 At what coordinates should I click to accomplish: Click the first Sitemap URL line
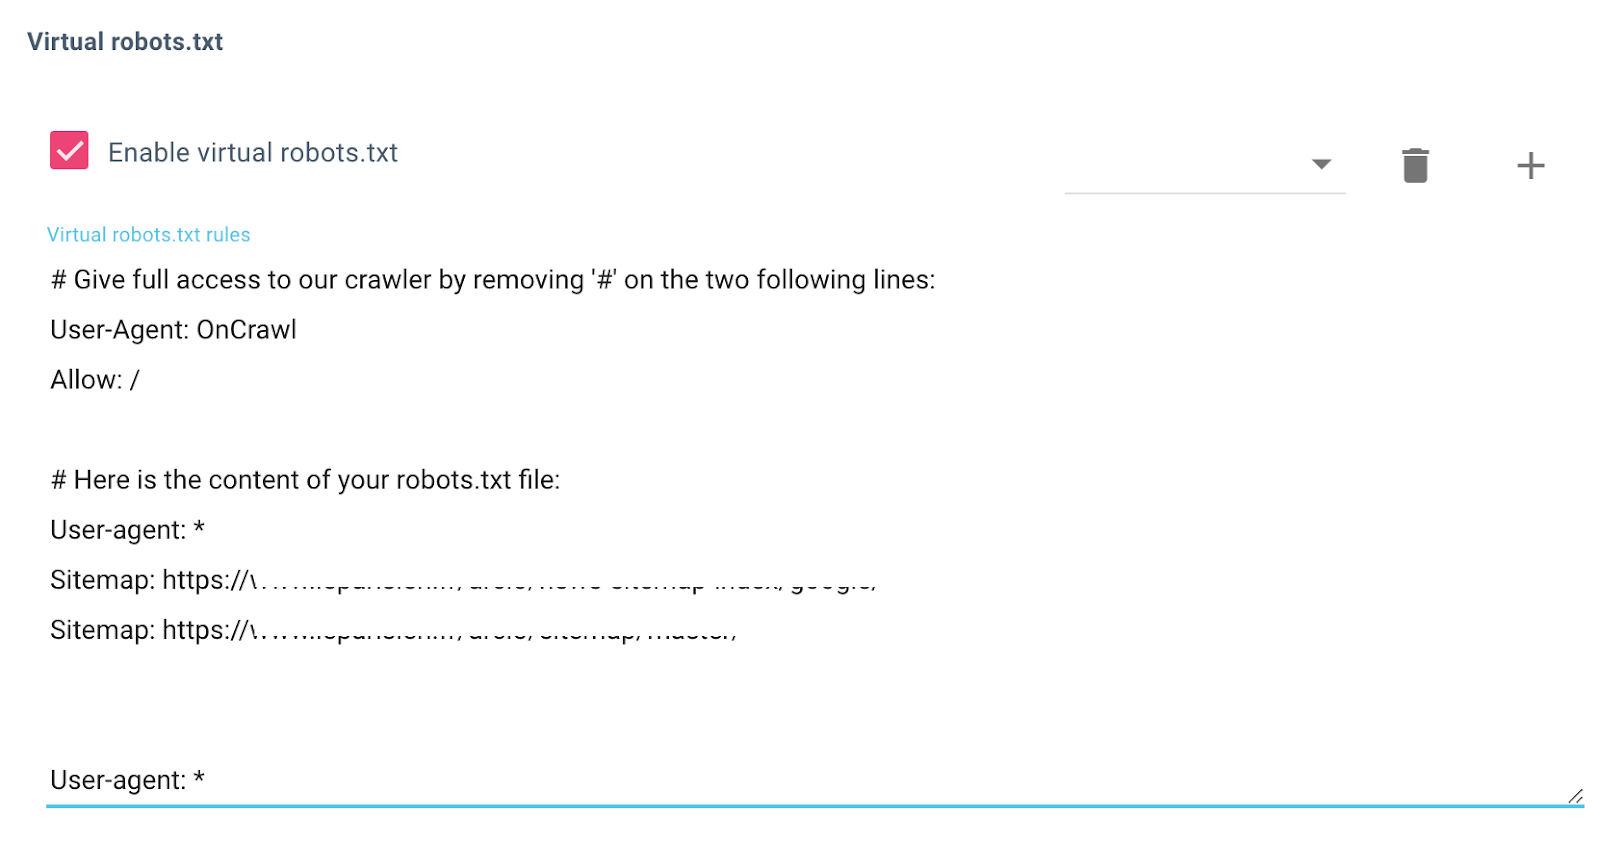[x=463, y=579]
